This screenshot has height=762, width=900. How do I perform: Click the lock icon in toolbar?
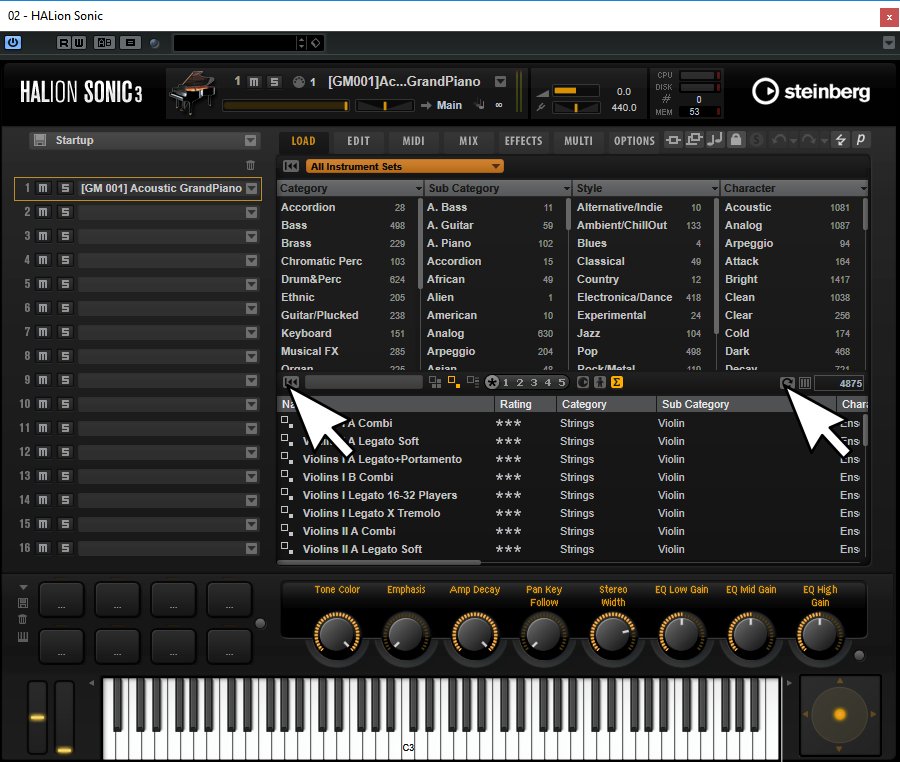point(736,139)
